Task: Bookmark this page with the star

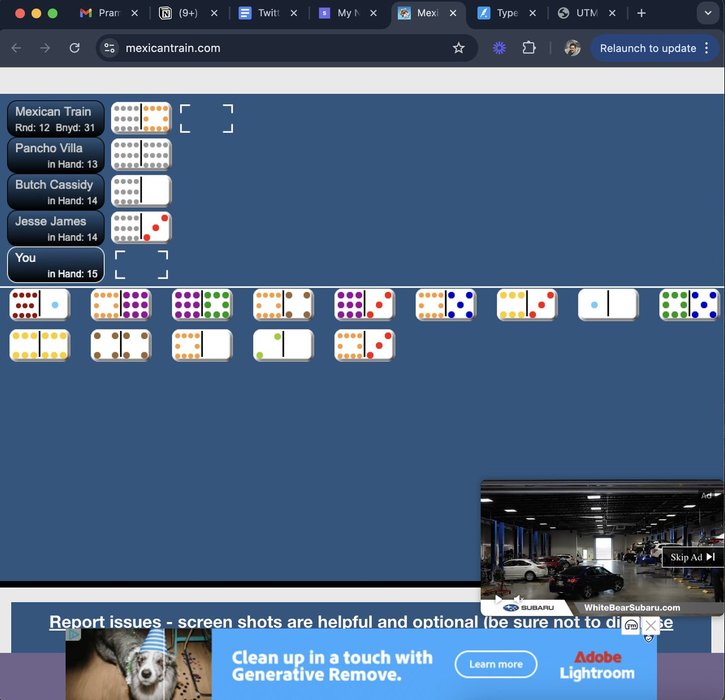Action: [x=458, y=48]
